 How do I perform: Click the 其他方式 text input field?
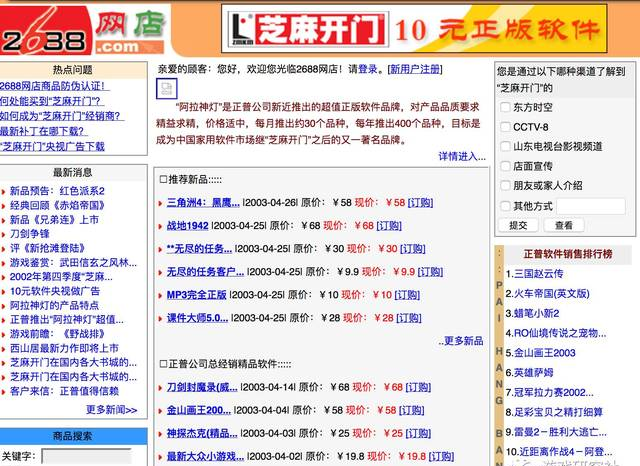click(591, 206)
